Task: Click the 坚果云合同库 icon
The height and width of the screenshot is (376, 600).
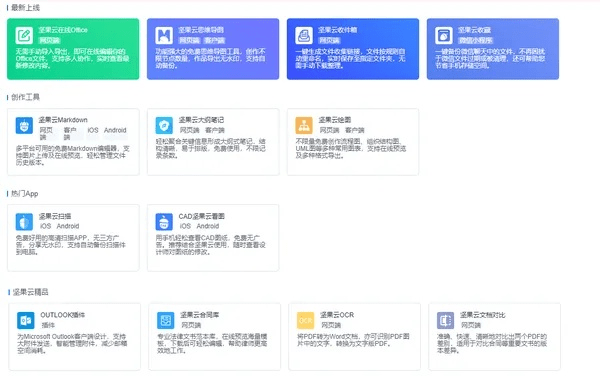Action: coord(166,321)
